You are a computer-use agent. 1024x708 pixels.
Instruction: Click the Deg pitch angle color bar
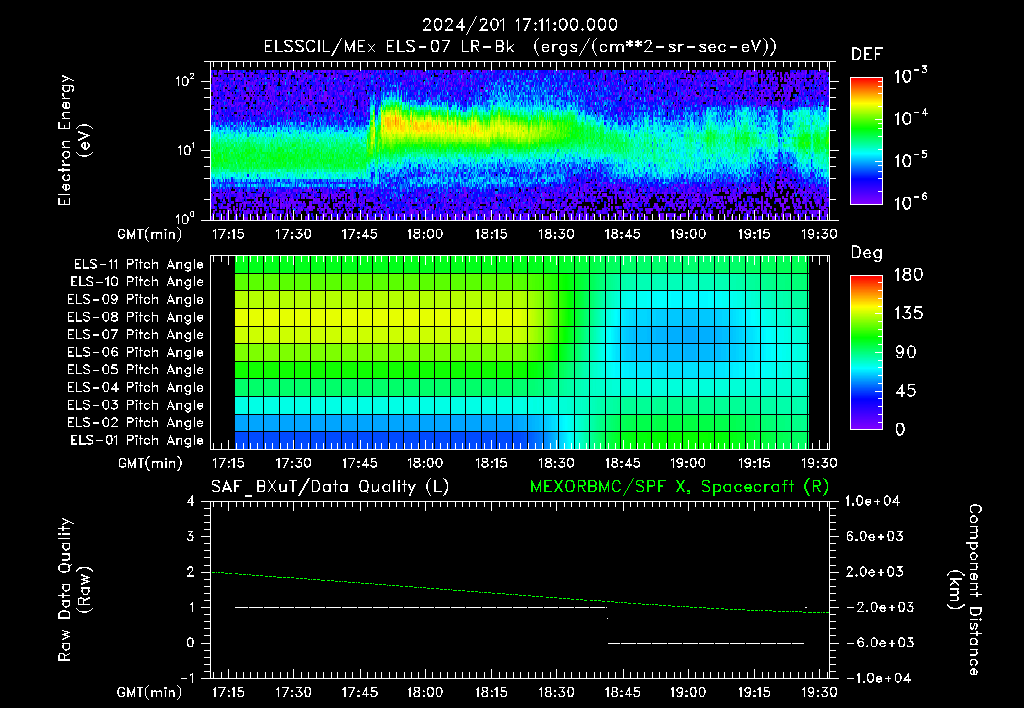pos(866,352)
